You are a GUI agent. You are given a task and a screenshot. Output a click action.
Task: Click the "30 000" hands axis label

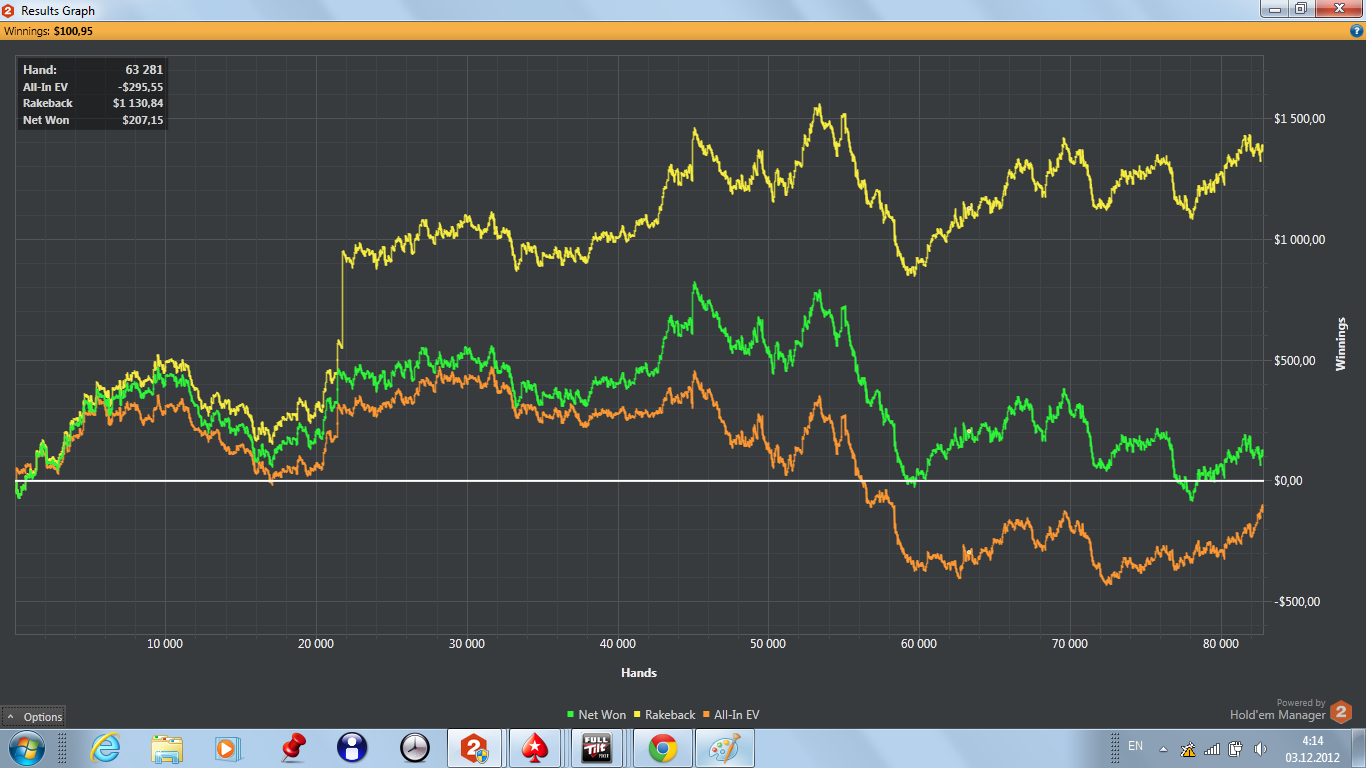coord(467,645)
